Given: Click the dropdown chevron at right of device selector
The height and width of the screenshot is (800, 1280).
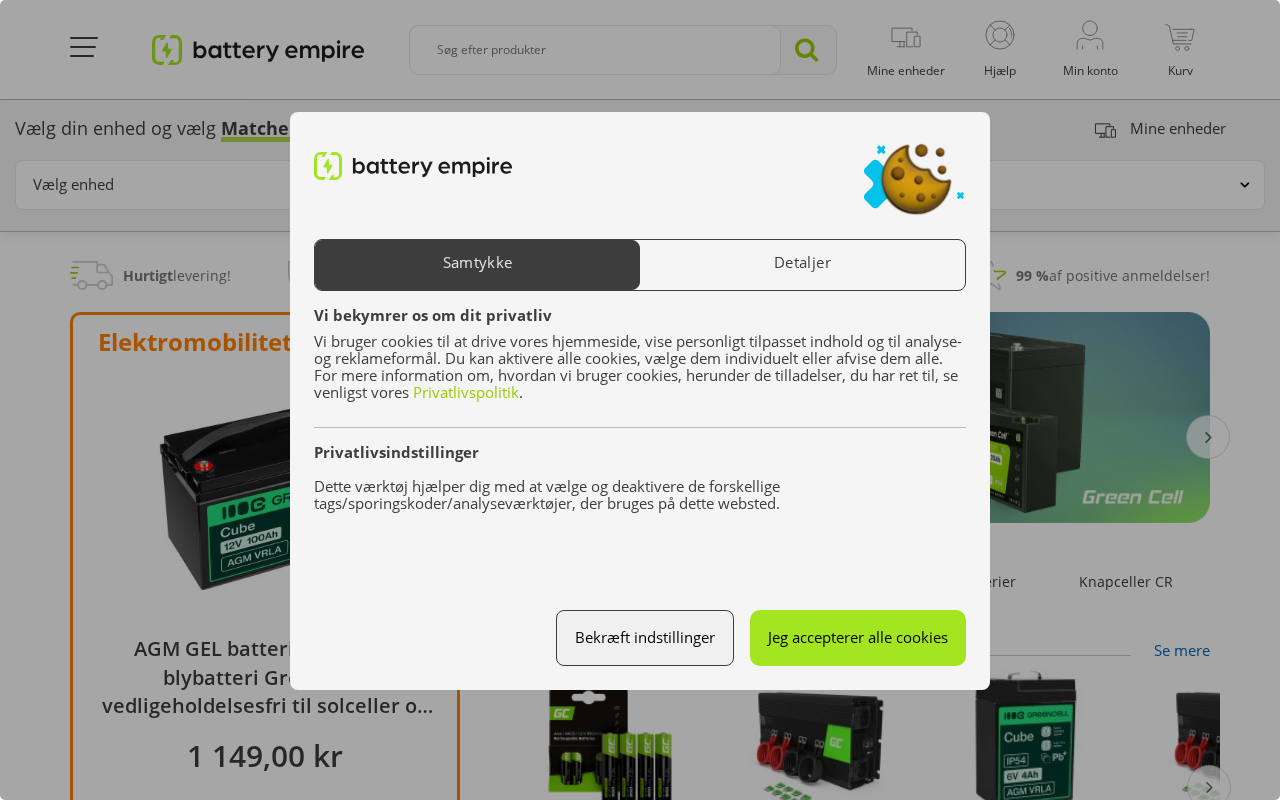Looking at the screenshot, I should click(1245, 185).
